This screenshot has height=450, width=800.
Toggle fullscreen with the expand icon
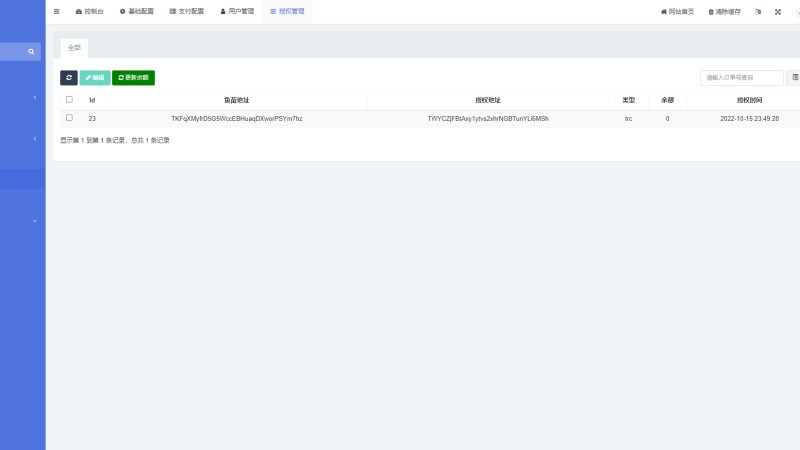[x=778, y=12]
